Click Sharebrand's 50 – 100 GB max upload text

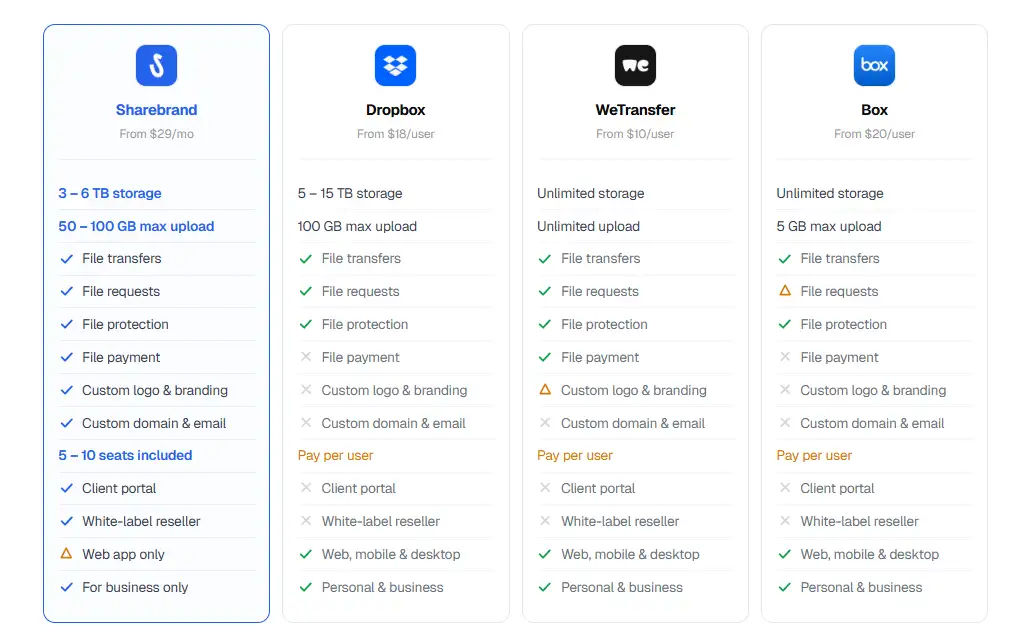click(x=136, y=226)
